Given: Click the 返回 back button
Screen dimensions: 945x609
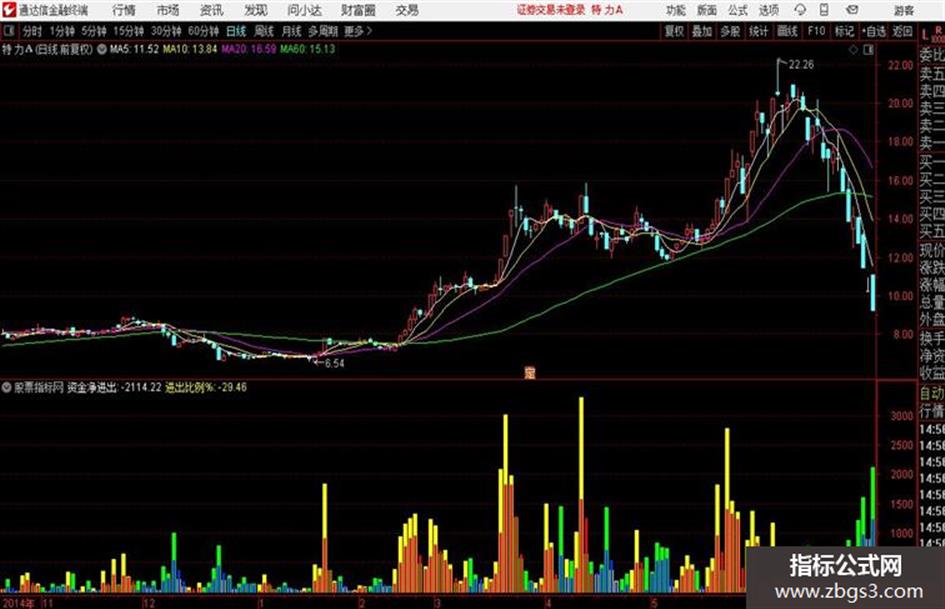Looking at the screenshot, I should point(902,31).
